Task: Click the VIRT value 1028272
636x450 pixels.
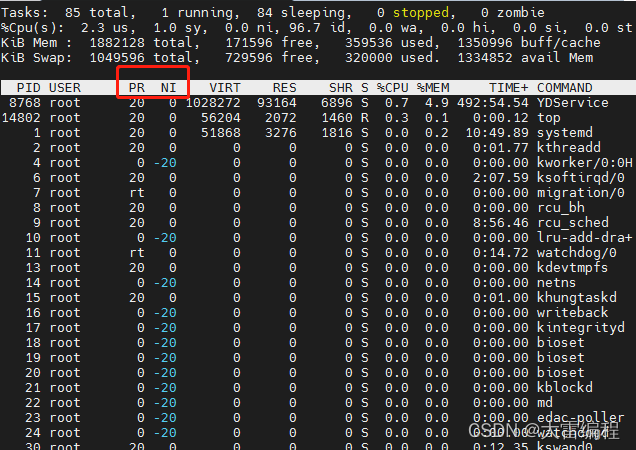Action: [213, 103]
